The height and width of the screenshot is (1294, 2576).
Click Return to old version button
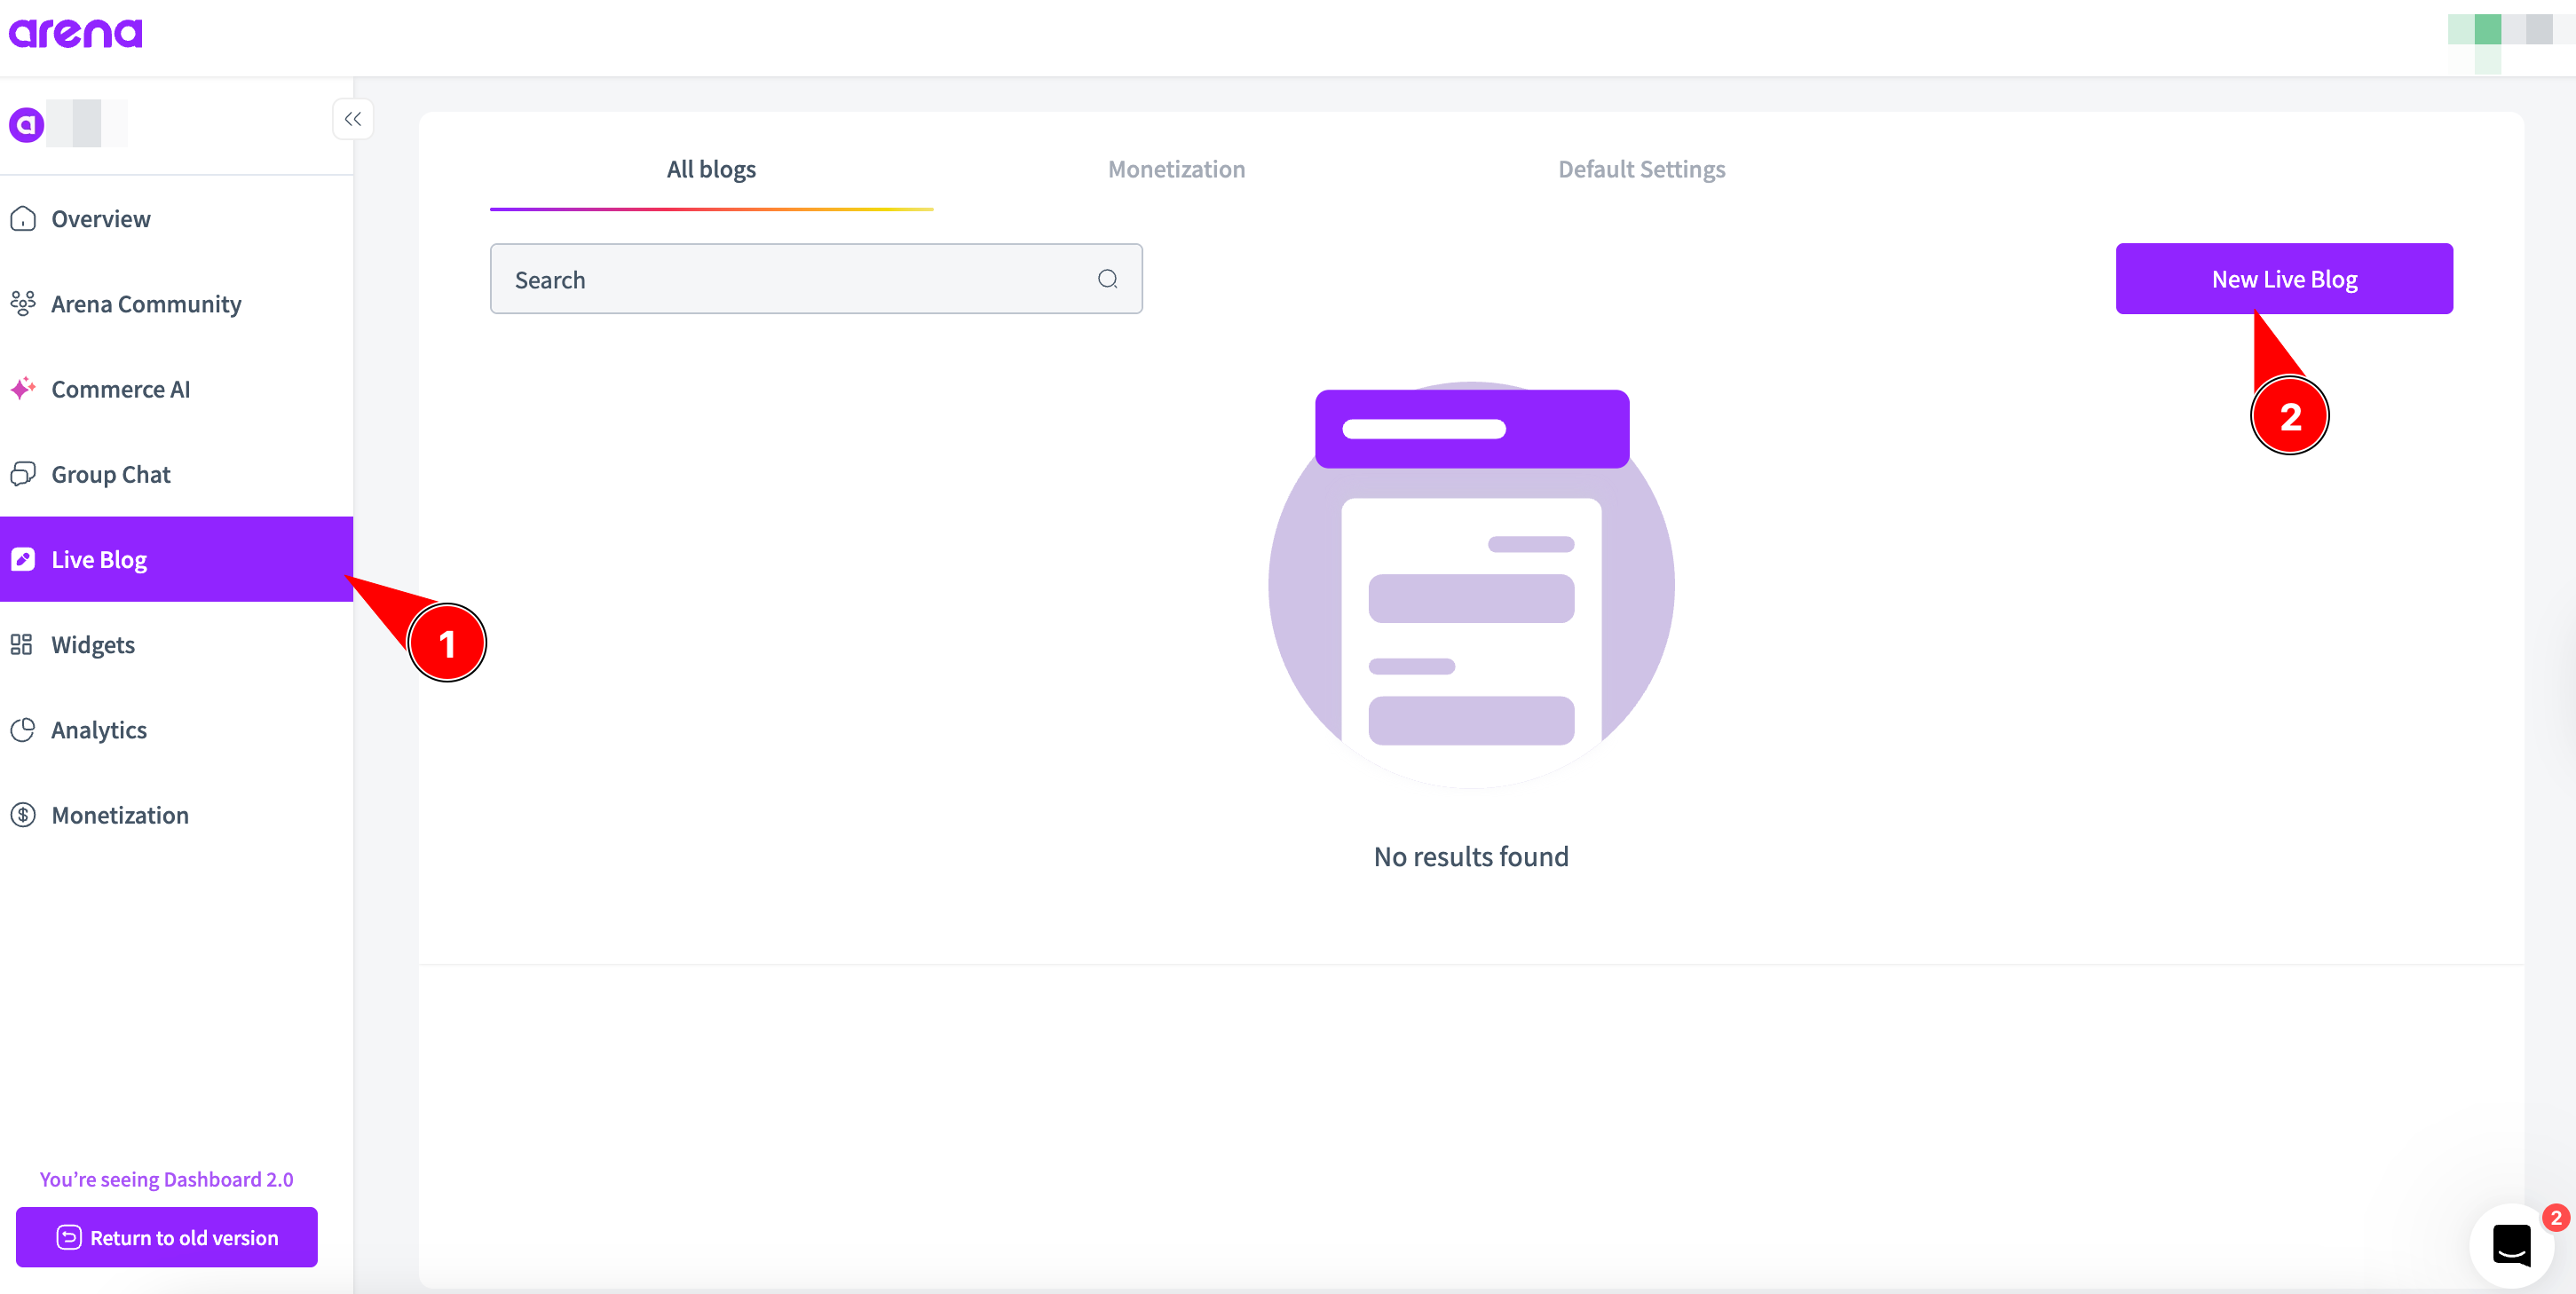click(167, 1237)
